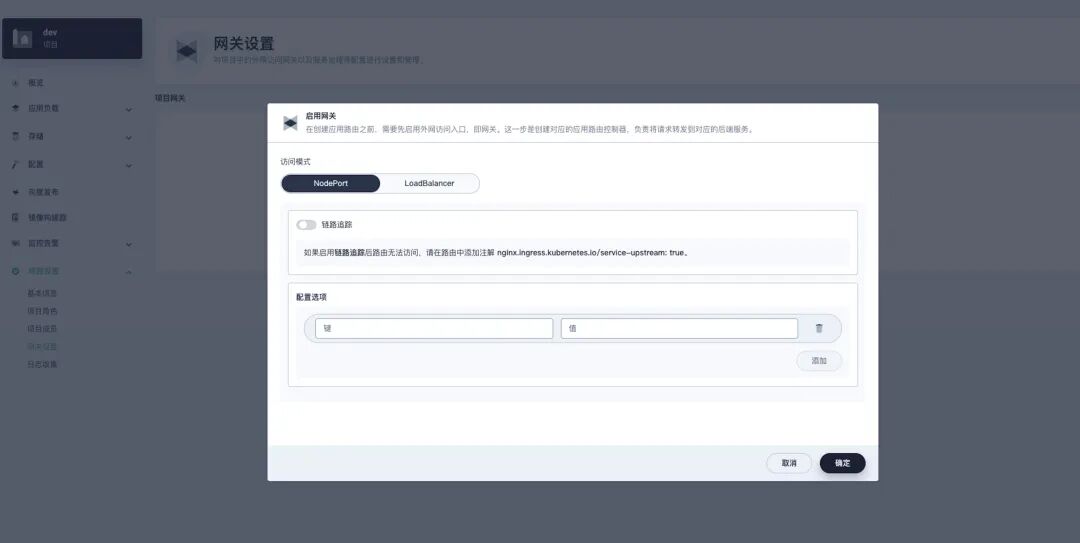The image size is (1080, 543).
Task: Open 项目角色 under 项目设置
Action: point(42,311)
